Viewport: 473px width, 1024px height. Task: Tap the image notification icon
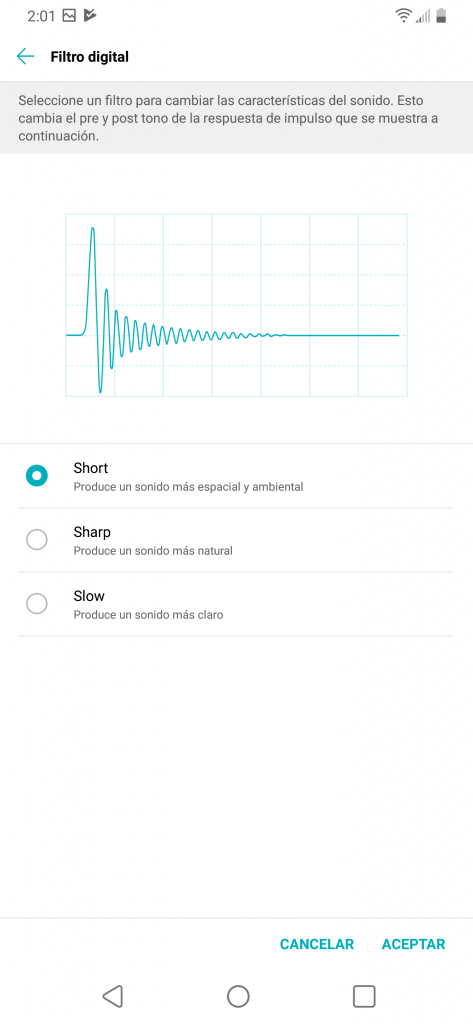tap(69, 16)
